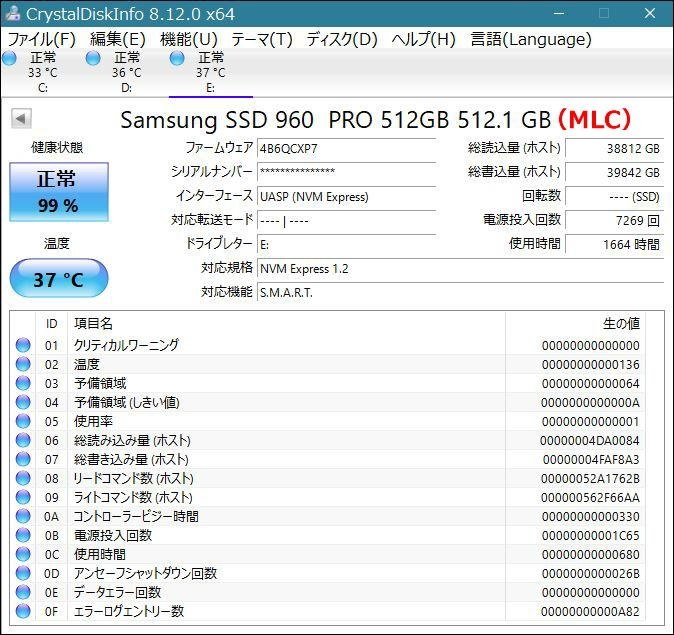Open the ヘルプ(H) menu
This screenshot has width=674, height=635.
pos(423,40)
